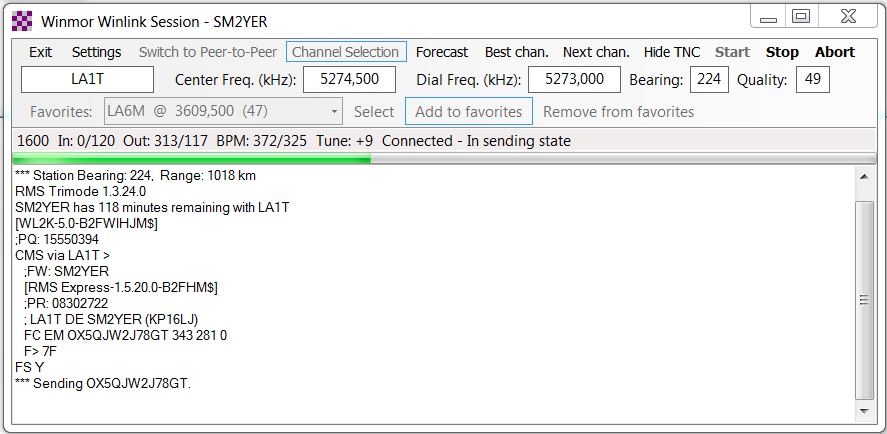Image resolution: width=887 pixels, height=434 pixels.
Task: Click the Stop command
Action: [782, 52]
